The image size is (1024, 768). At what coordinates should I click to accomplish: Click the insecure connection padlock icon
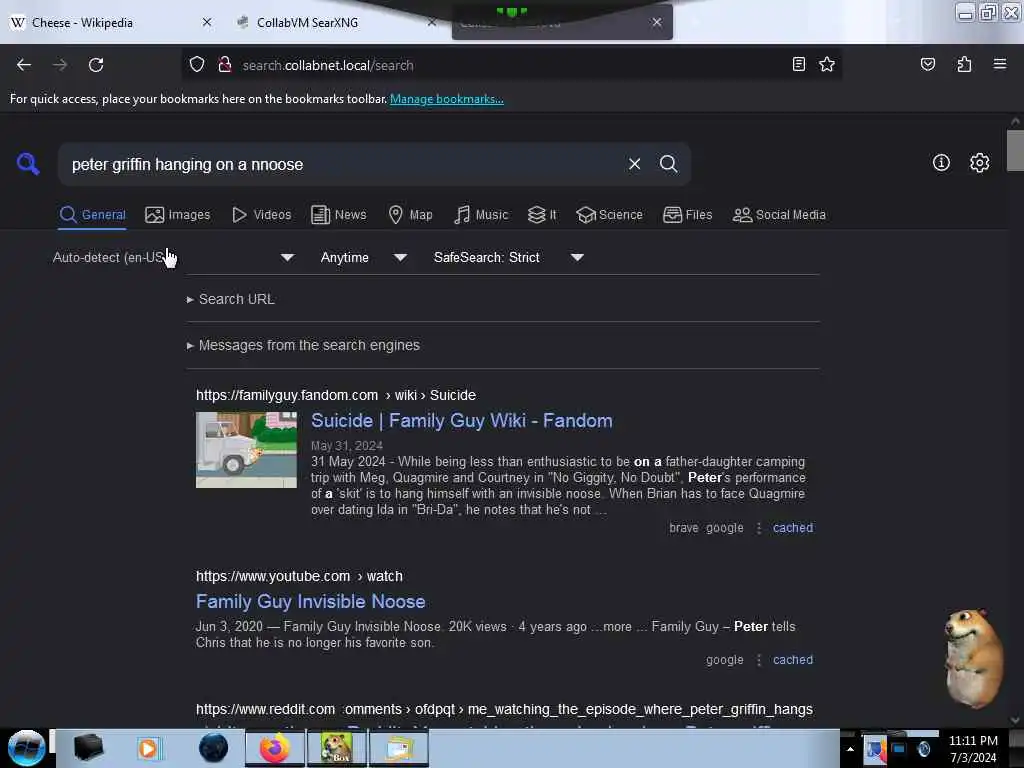click(225, 65)
